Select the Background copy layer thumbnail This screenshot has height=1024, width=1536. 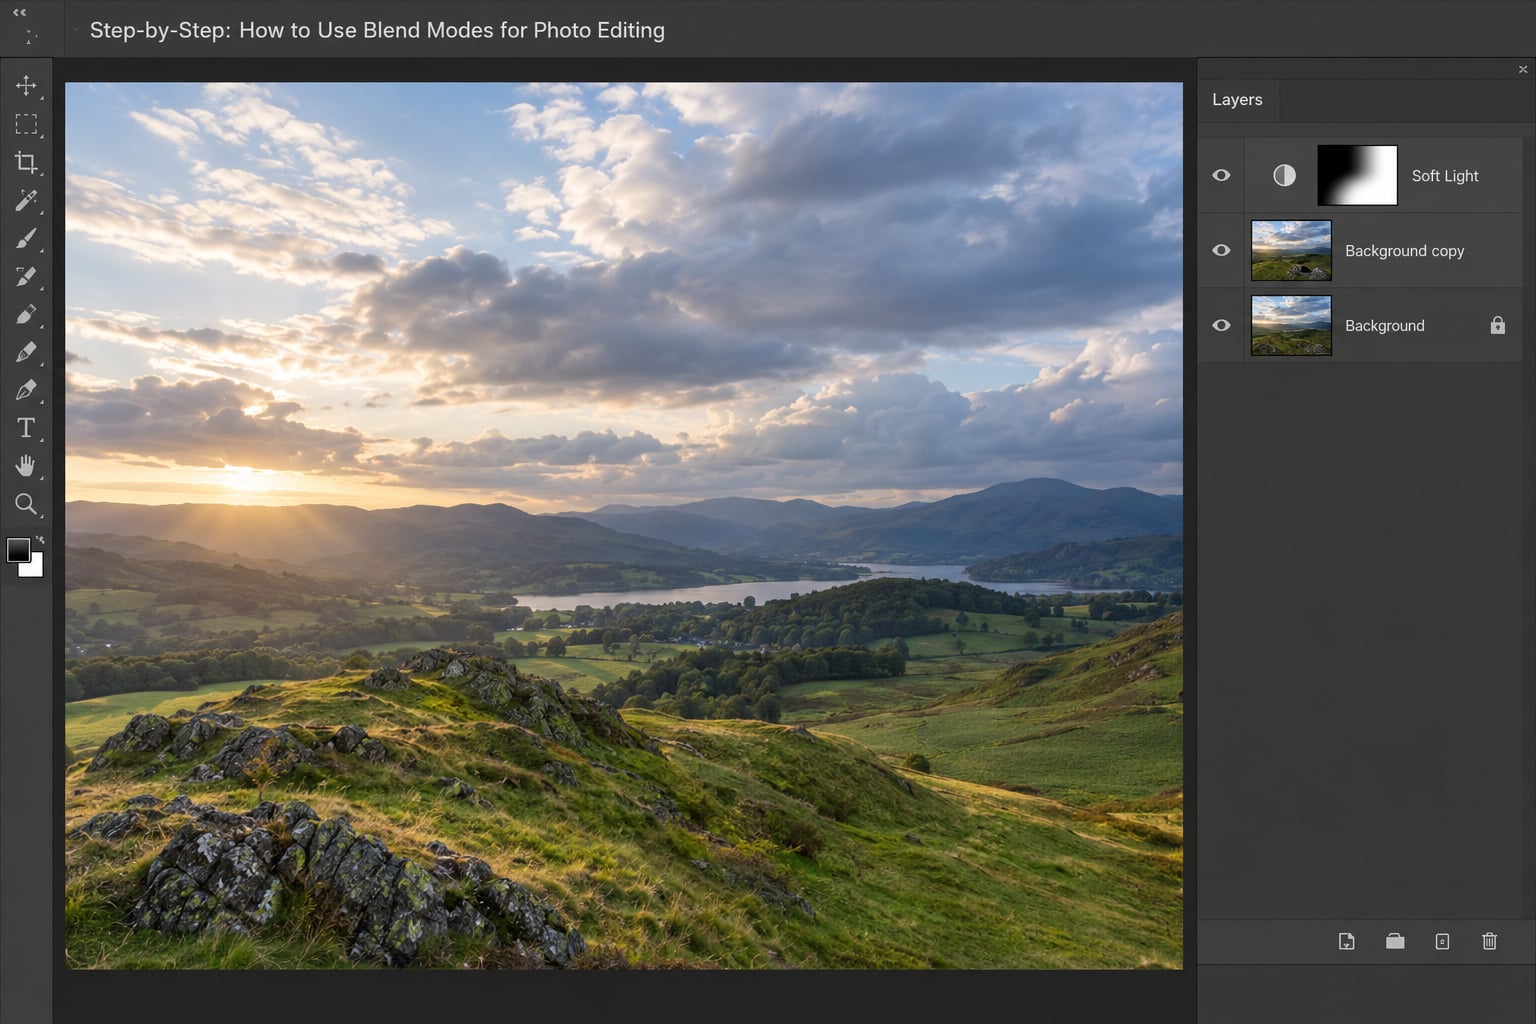(x=1291, y=250)
